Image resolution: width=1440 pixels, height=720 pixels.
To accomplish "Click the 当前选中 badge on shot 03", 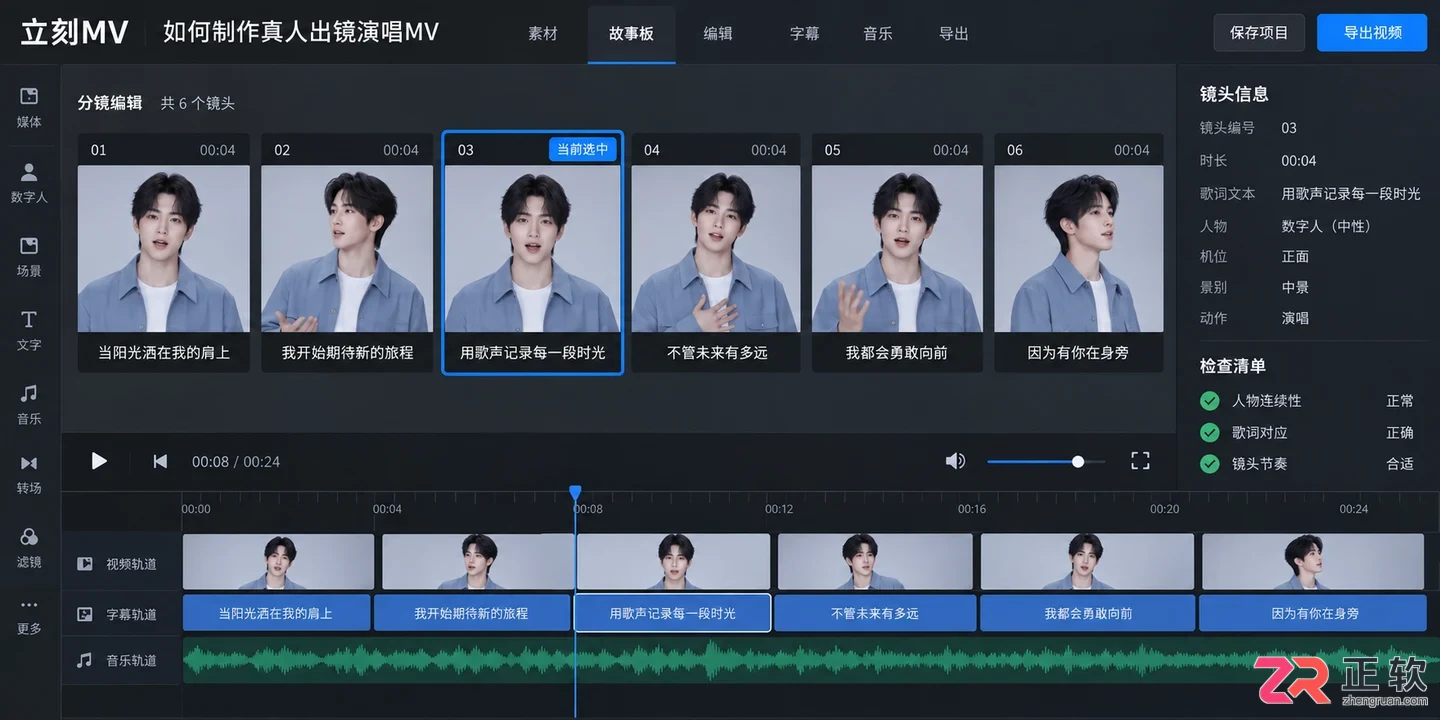I will pyautogui.click(x=582, y=150).
